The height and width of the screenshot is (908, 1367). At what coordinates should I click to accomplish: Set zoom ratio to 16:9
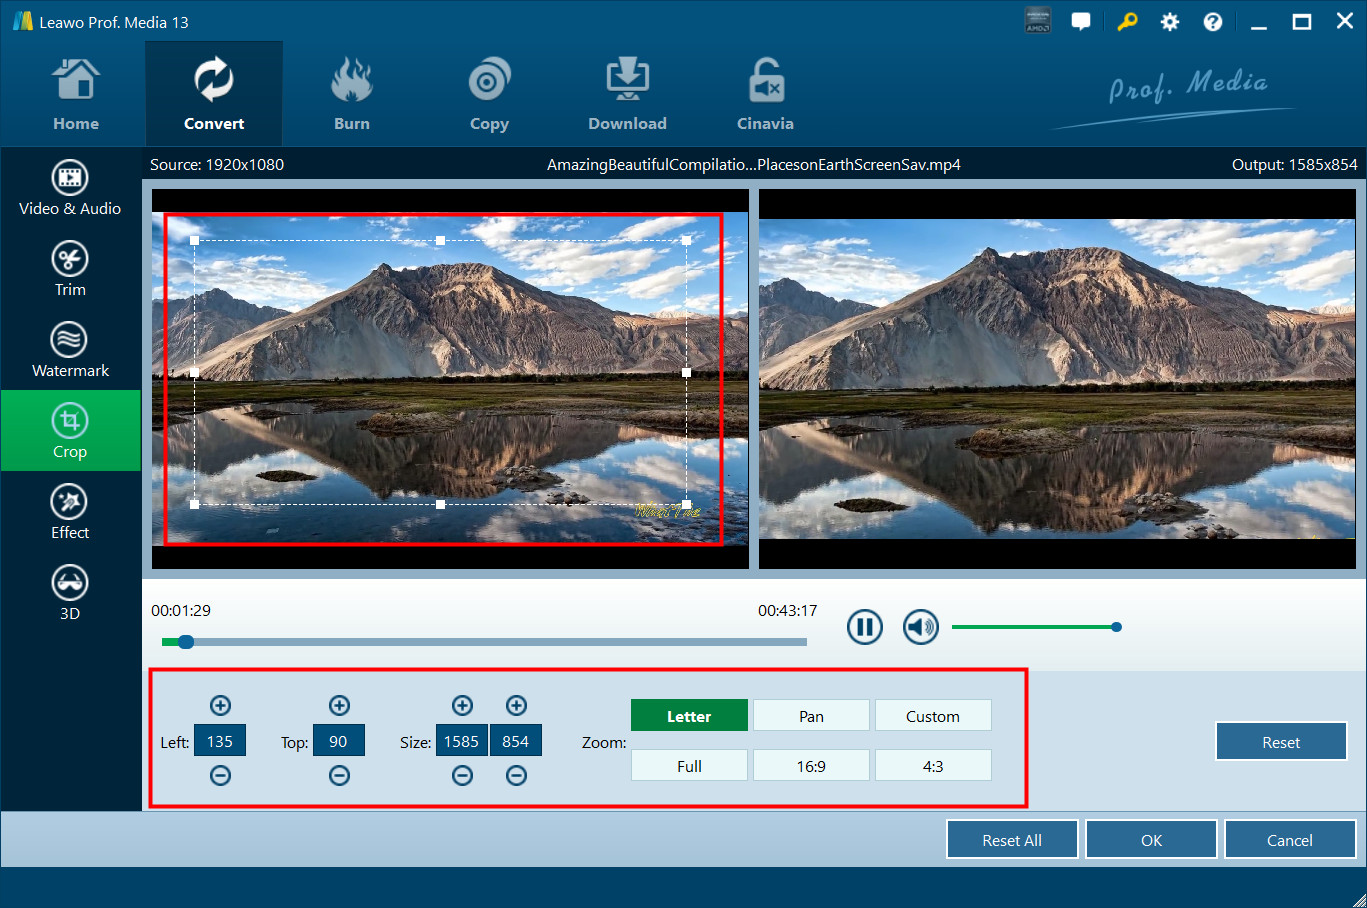[x=811, y=766]
